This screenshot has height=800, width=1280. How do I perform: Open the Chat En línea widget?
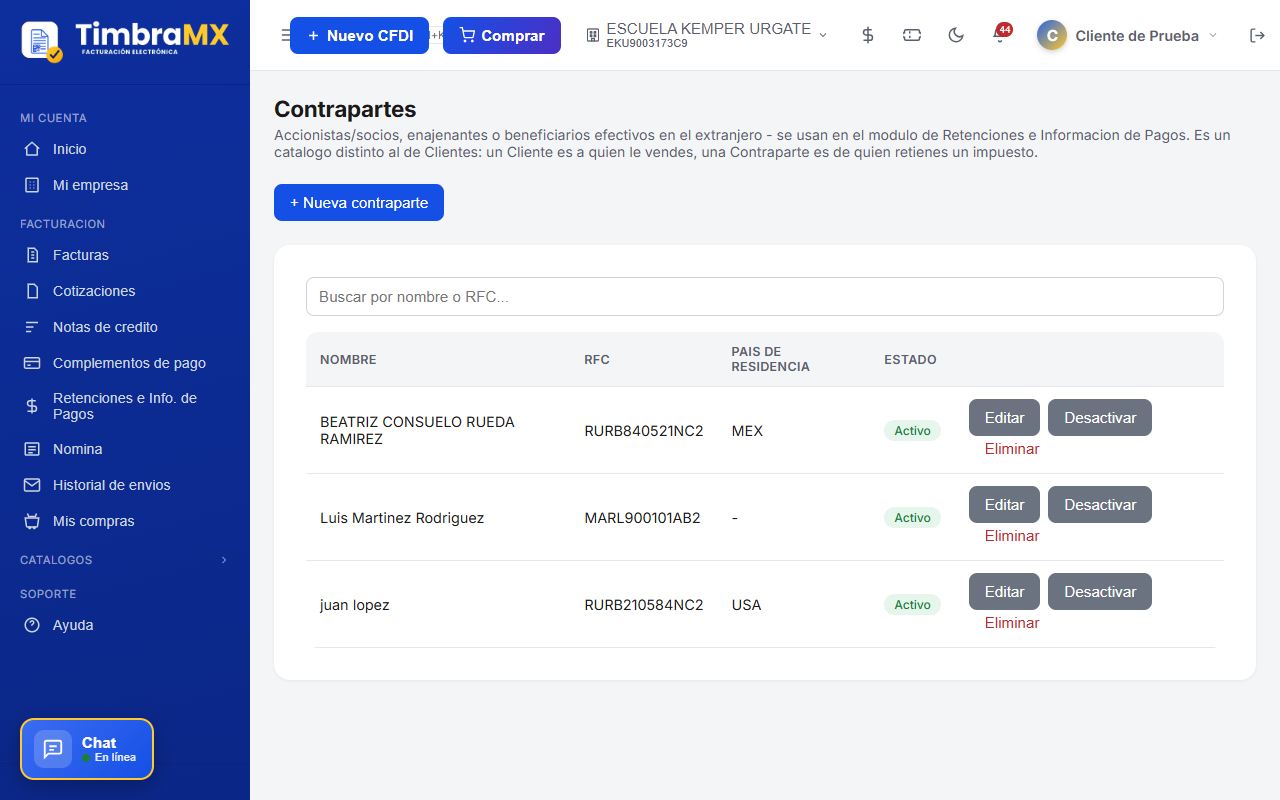click(87, 749)
